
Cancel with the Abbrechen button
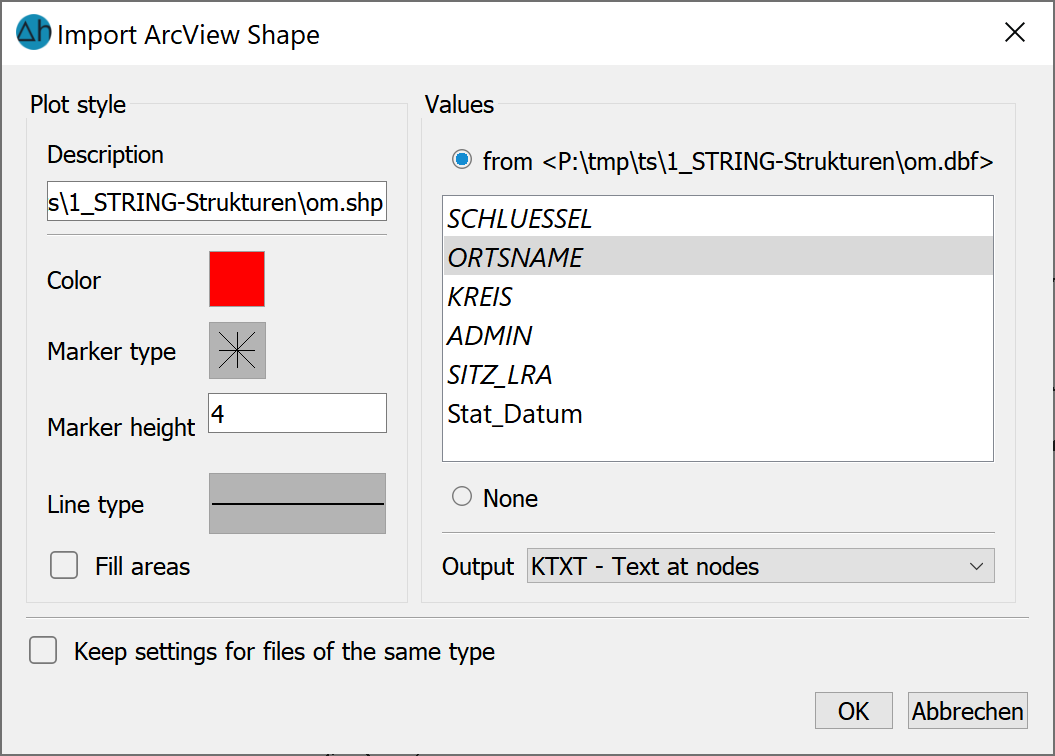click(968, 710)
